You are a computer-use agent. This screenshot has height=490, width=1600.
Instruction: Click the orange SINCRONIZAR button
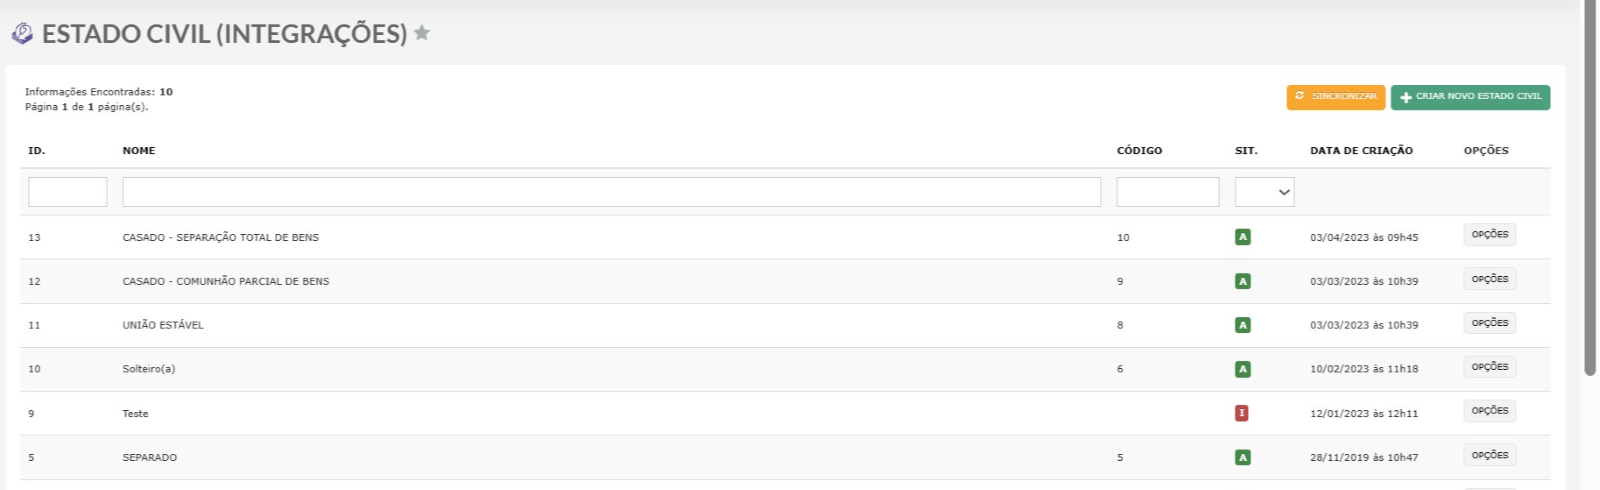click(x=1336, y=97)
